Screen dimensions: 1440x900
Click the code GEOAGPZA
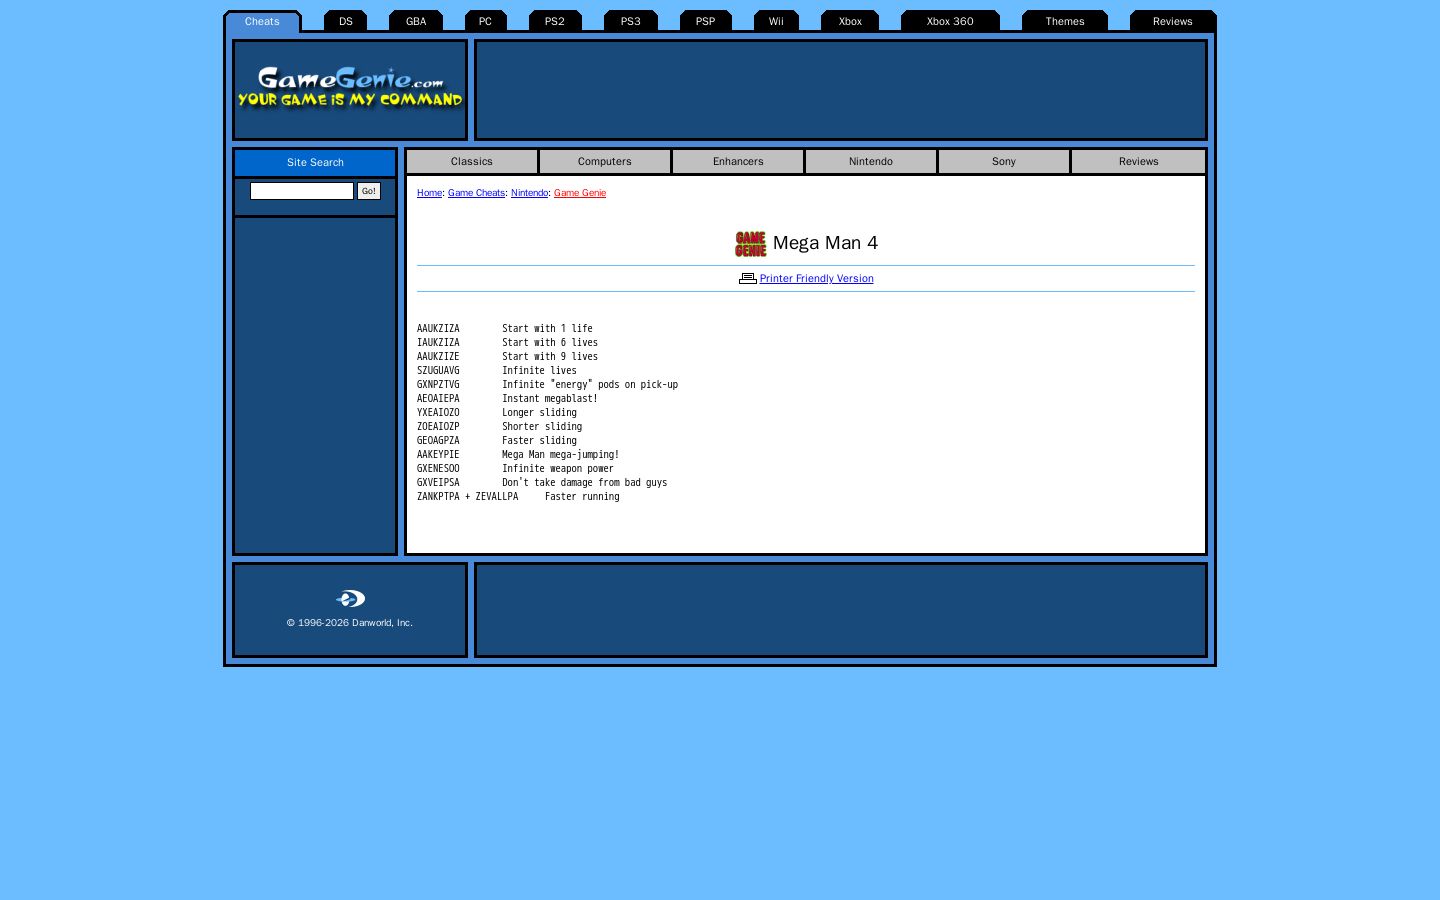pos(438,441)
